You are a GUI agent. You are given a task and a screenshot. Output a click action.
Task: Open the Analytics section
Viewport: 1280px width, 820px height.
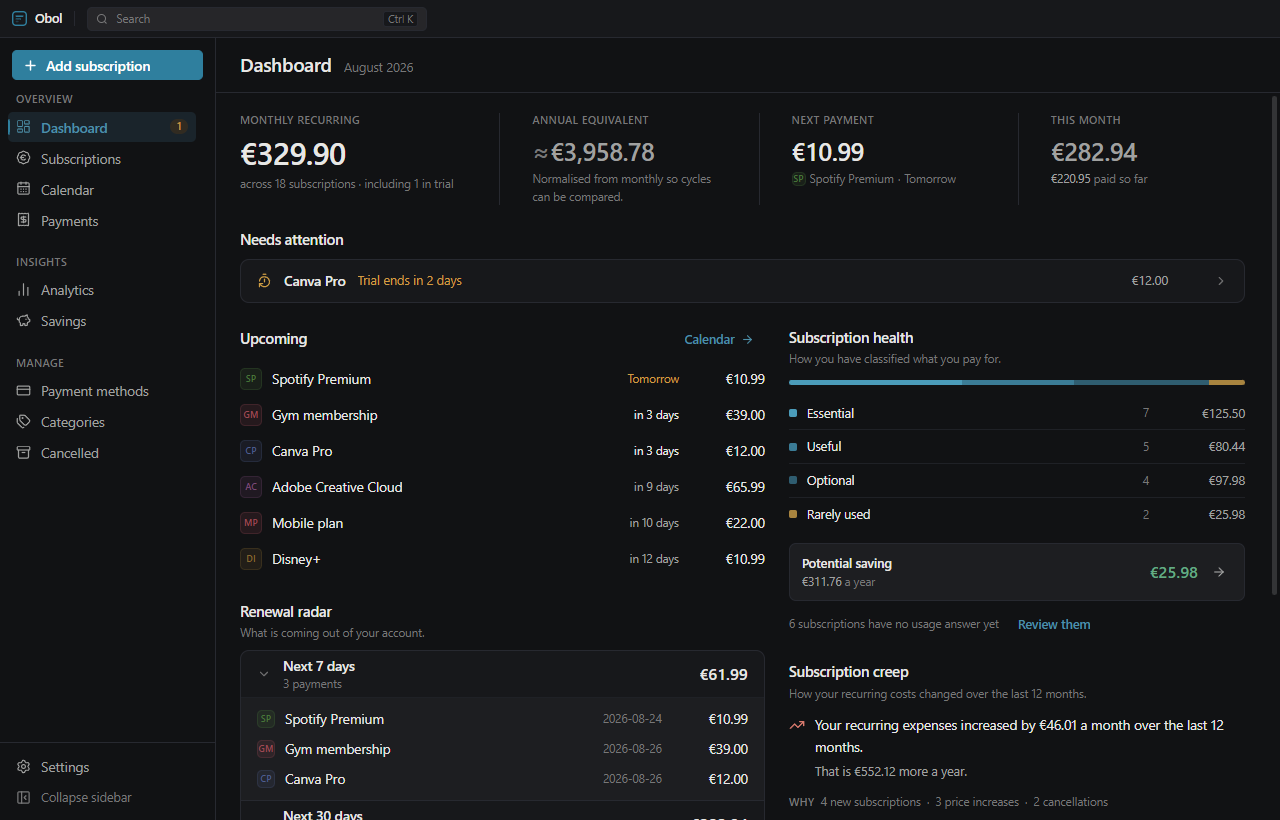(102, 289)
